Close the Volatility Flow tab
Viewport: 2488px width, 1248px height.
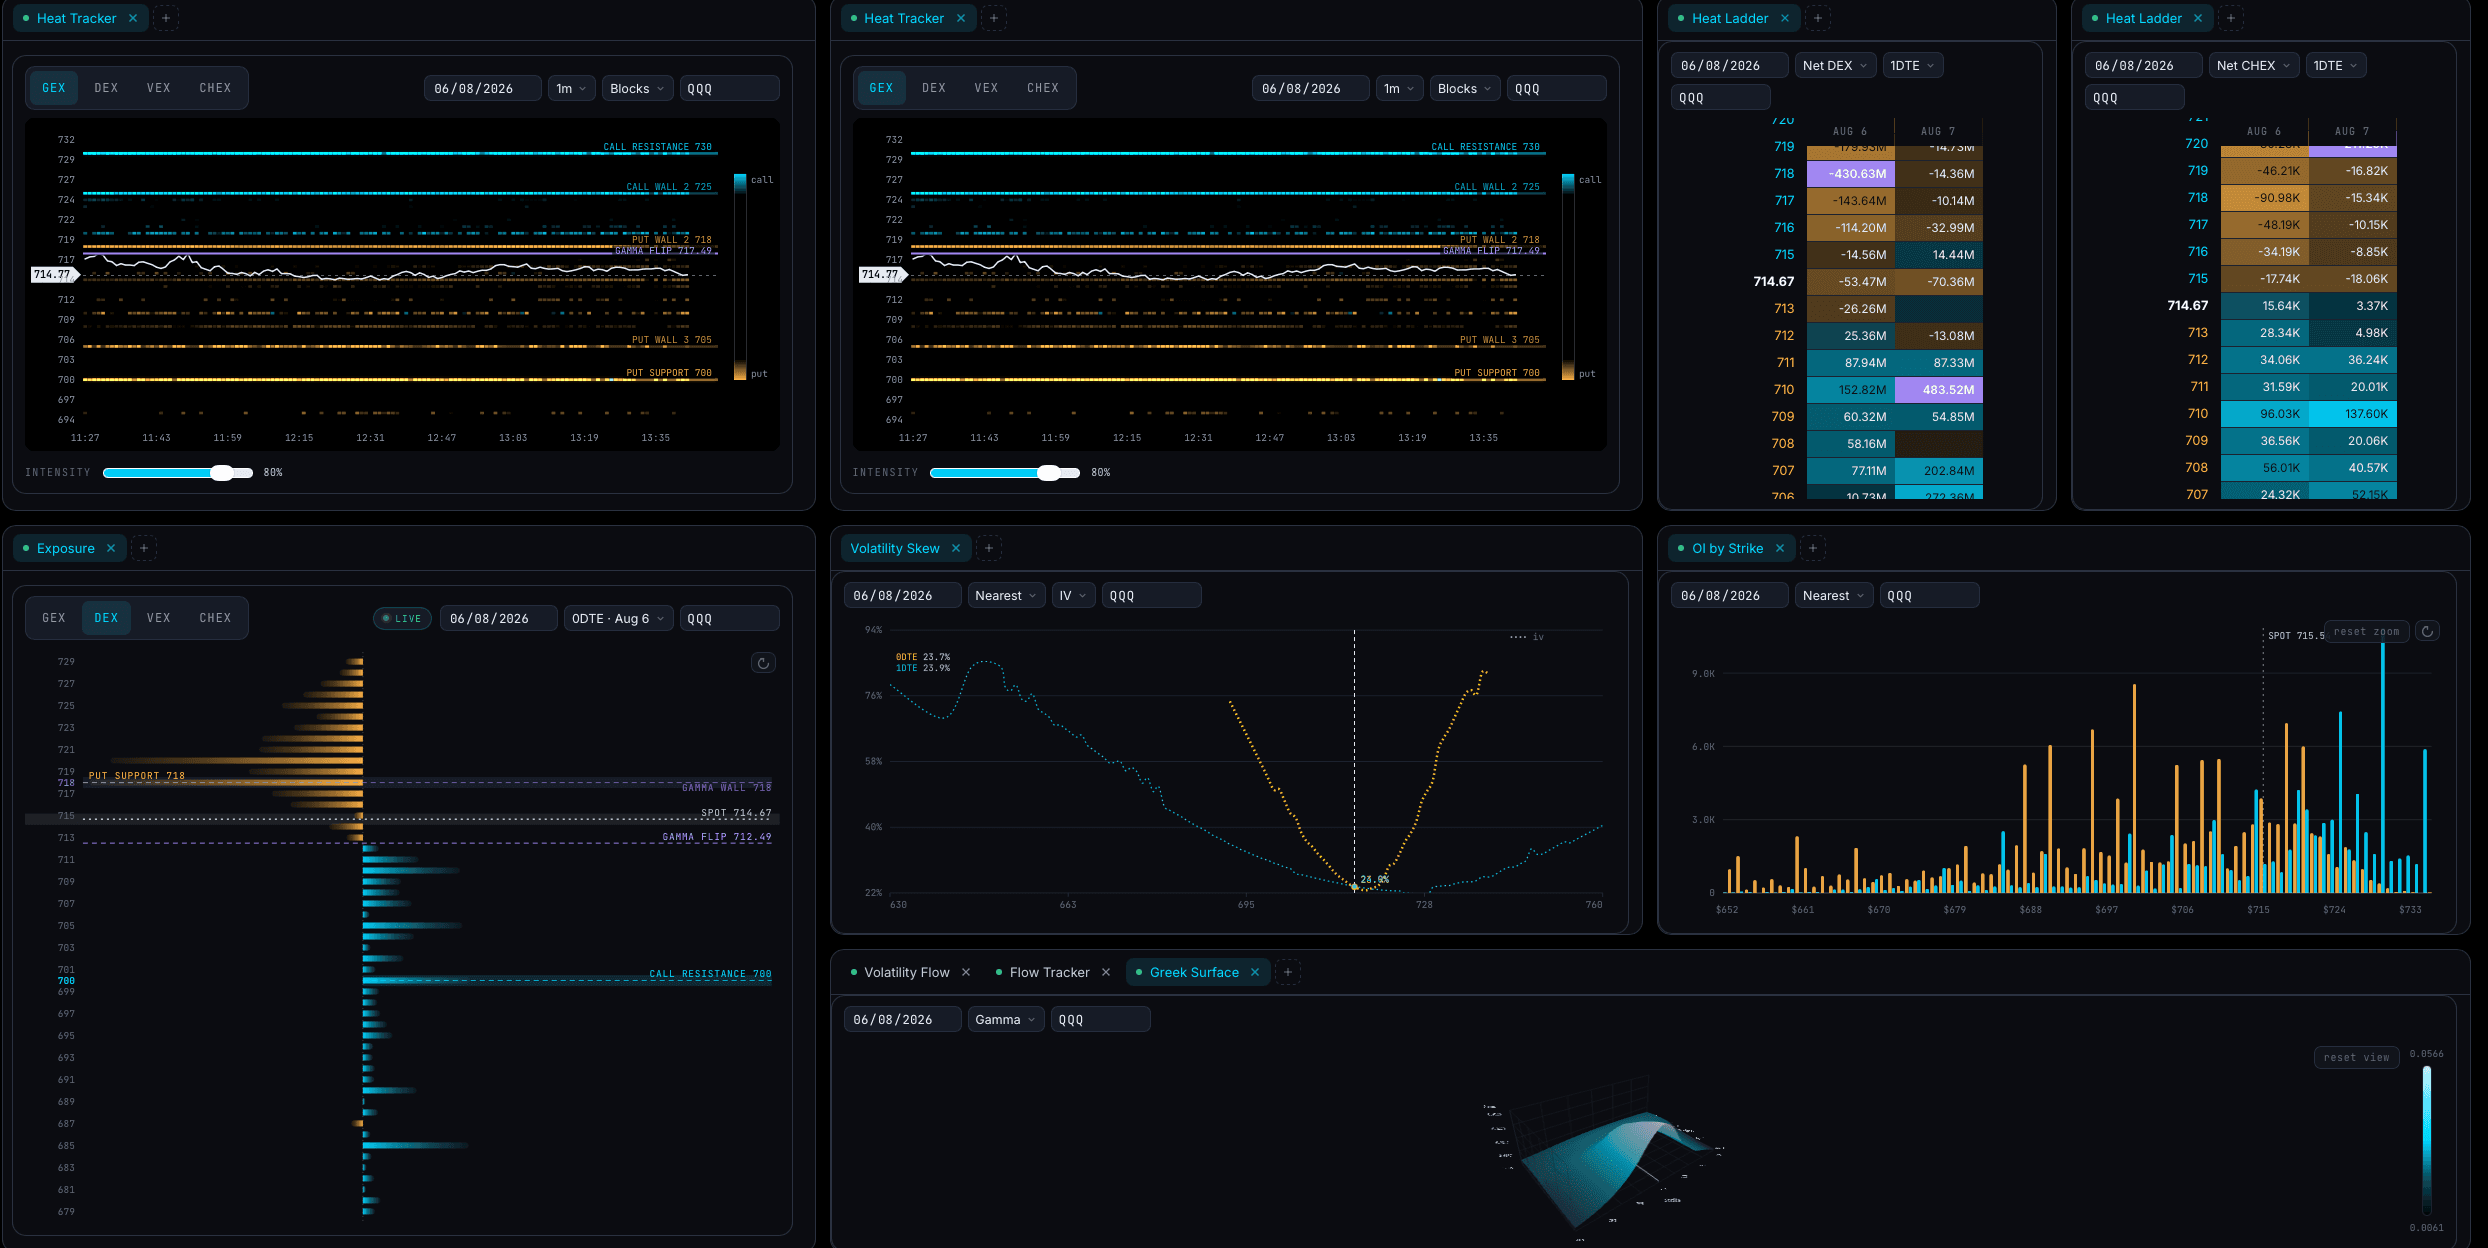[x=966, y=972]
